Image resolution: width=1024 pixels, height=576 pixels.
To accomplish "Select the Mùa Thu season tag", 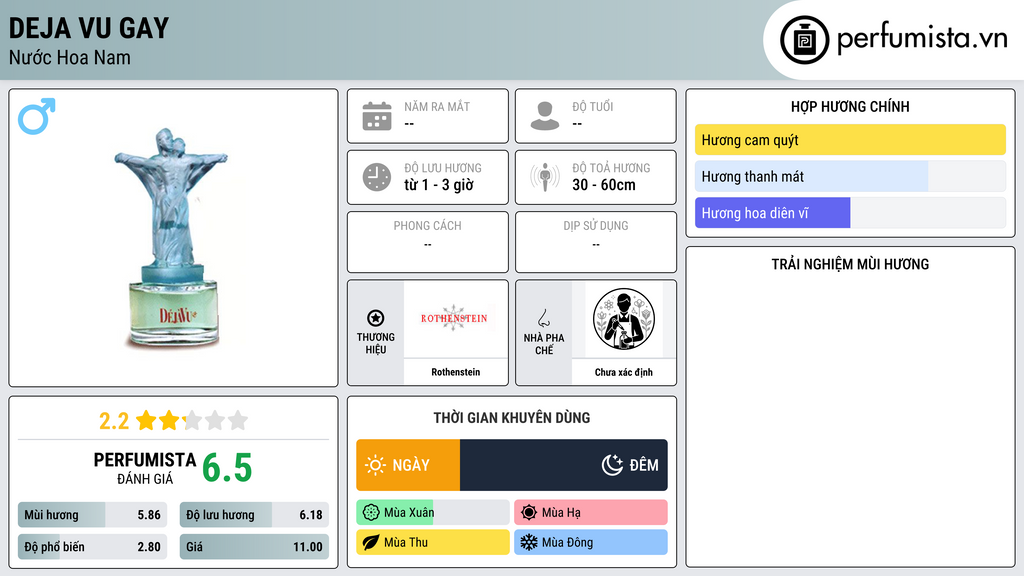I will click(432, 542).
